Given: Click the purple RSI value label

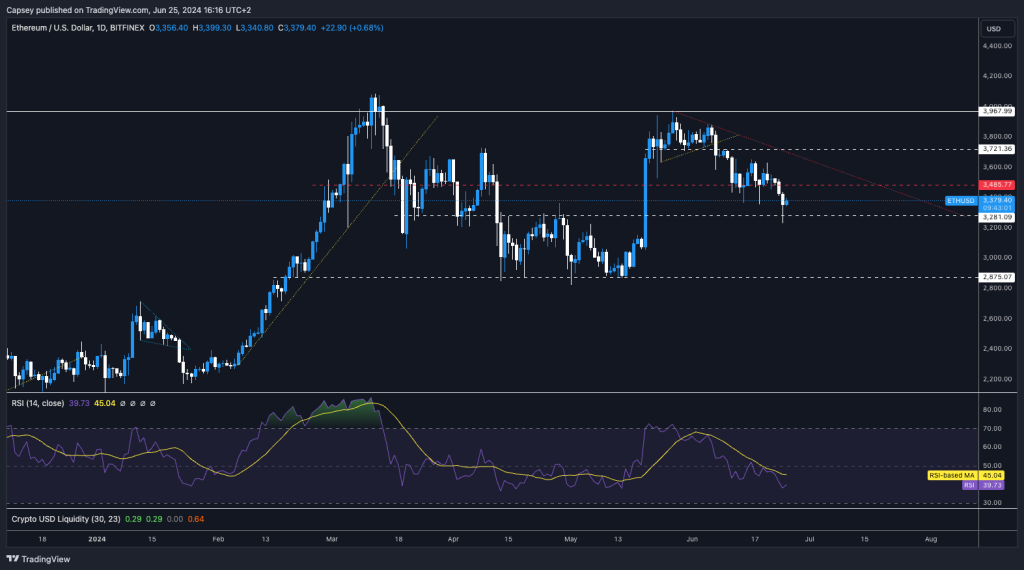Looking at the screenshot, I should click(968, 485).
